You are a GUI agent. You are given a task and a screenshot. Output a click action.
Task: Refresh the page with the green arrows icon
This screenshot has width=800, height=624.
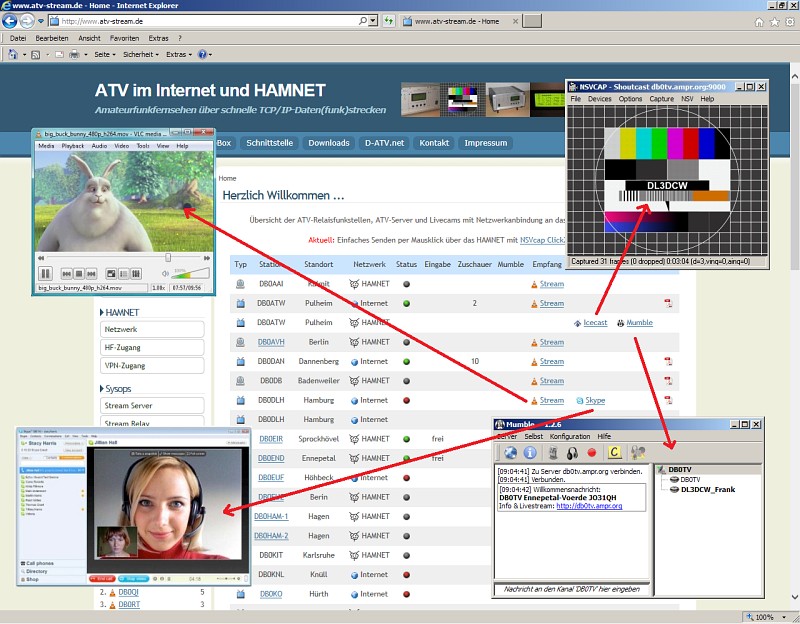(x=389, y=21)
